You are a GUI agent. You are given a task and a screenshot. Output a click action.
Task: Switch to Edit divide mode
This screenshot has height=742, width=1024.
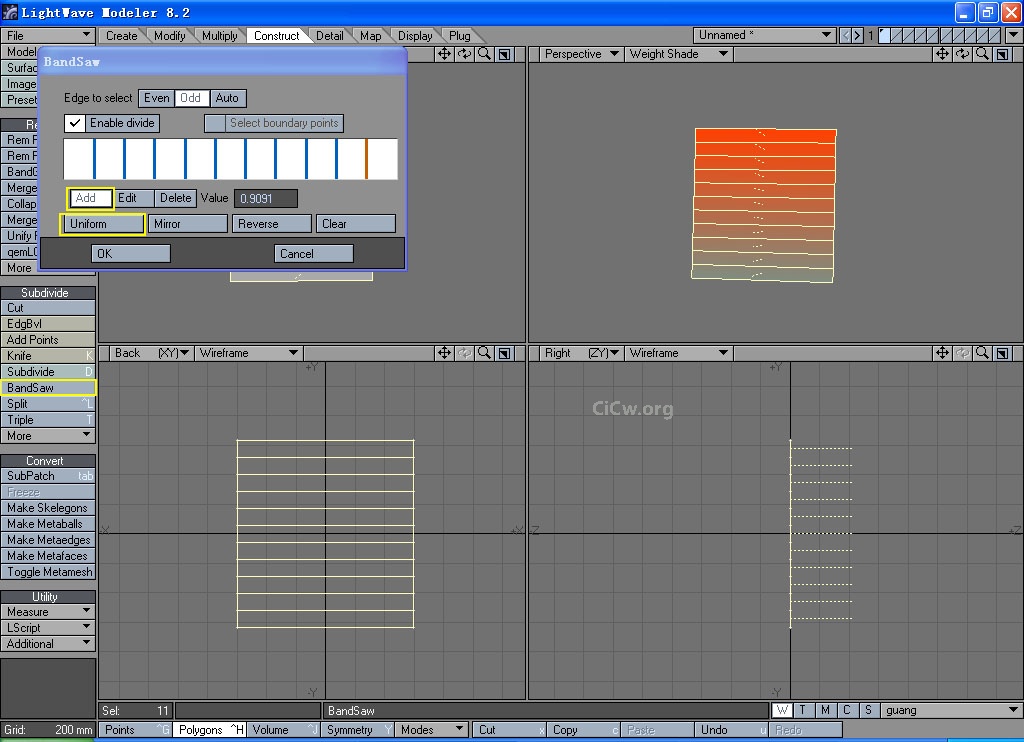click(x=133, y=198)
